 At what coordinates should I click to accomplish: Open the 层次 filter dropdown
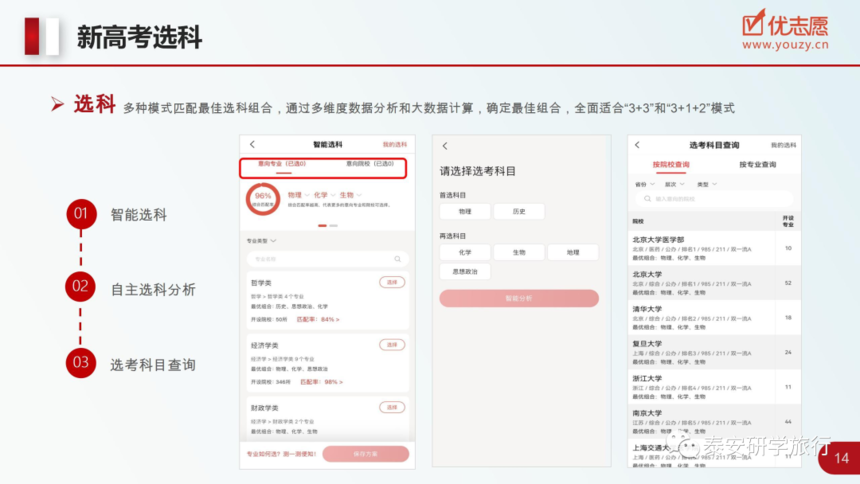[675, 184]
